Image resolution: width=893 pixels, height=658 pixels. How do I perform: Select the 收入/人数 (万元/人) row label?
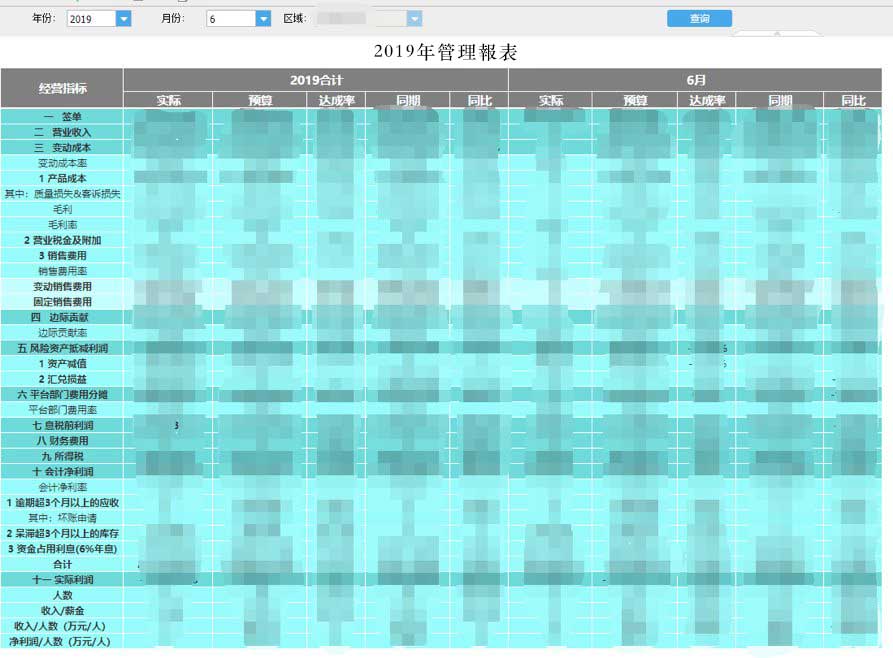click(62, 626)
